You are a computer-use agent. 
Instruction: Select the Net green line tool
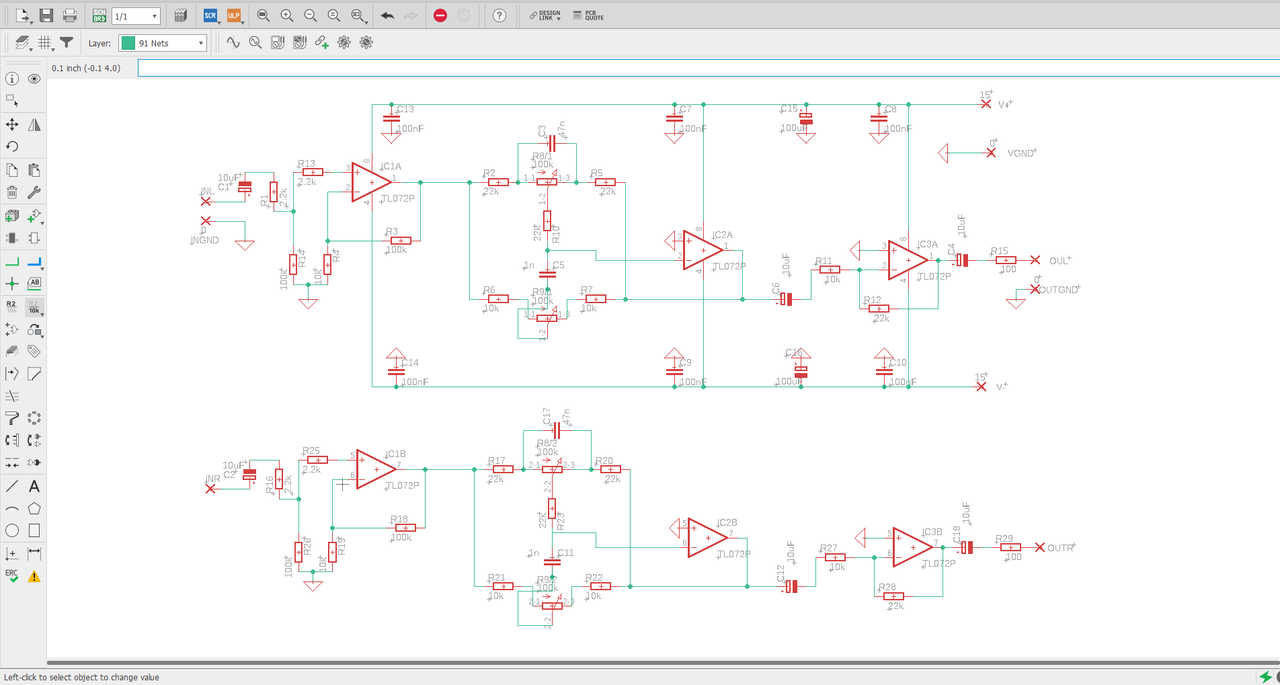[12, 261]
